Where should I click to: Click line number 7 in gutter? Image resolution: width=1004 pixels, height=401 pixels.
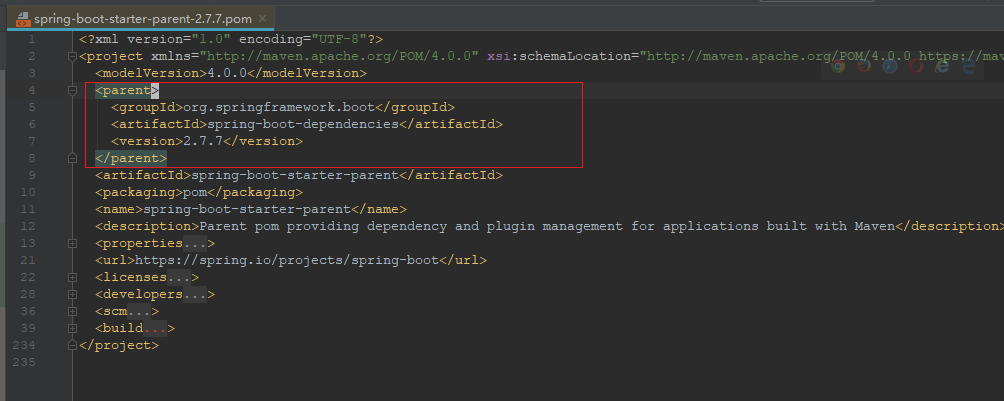pyautogui.click(x=32, y=141)
